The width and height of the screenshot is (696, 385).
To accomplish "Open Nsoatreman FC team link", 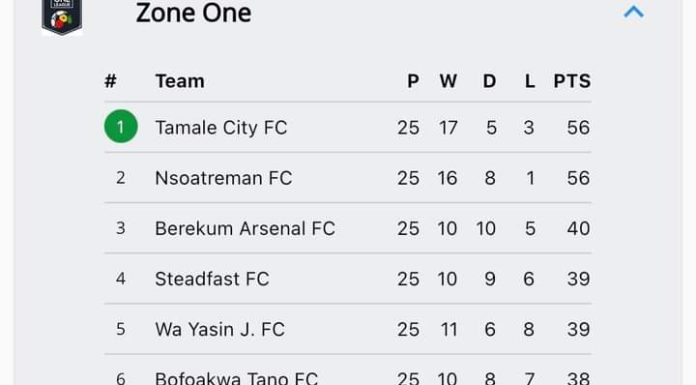I will (x=223, y=178).
